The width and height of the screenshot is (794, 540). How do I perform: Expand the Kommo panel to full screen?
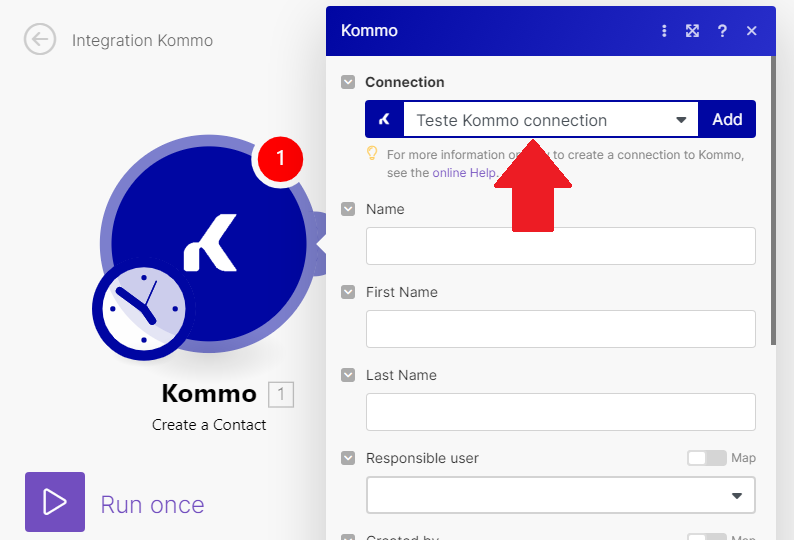tap(692, 31)
